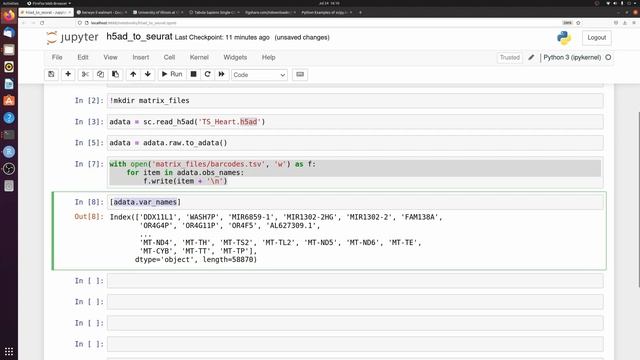This screenshot has height=360, width=640.
Task: Click the Last Checkpoint text
Action: coord(222,38)
